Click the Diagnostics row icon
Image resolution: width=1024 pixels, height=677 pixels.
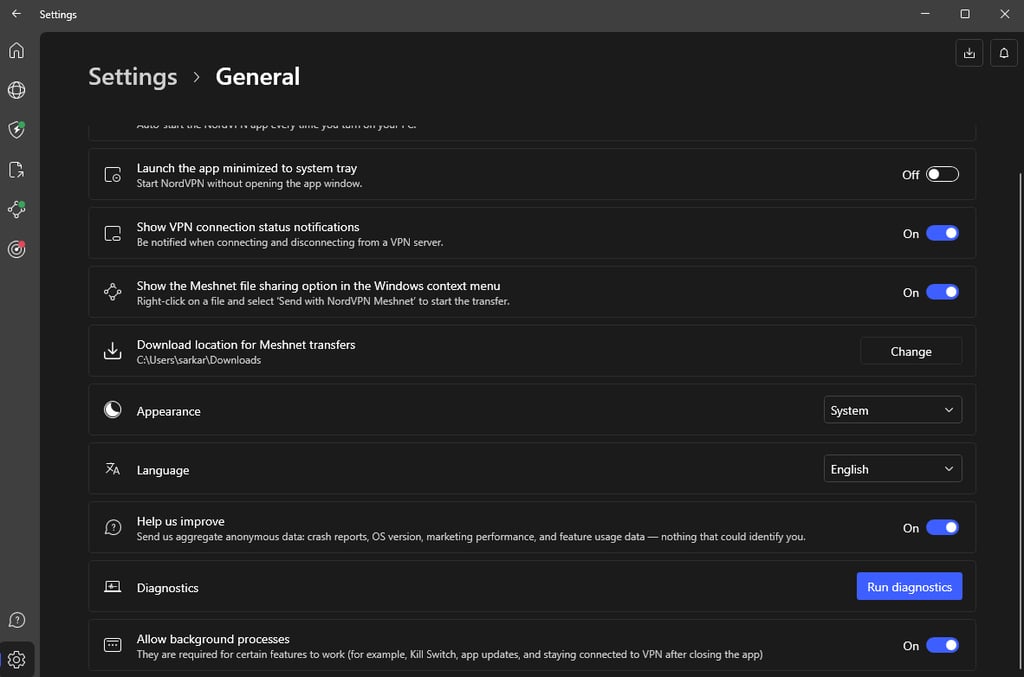pos(112,586)
